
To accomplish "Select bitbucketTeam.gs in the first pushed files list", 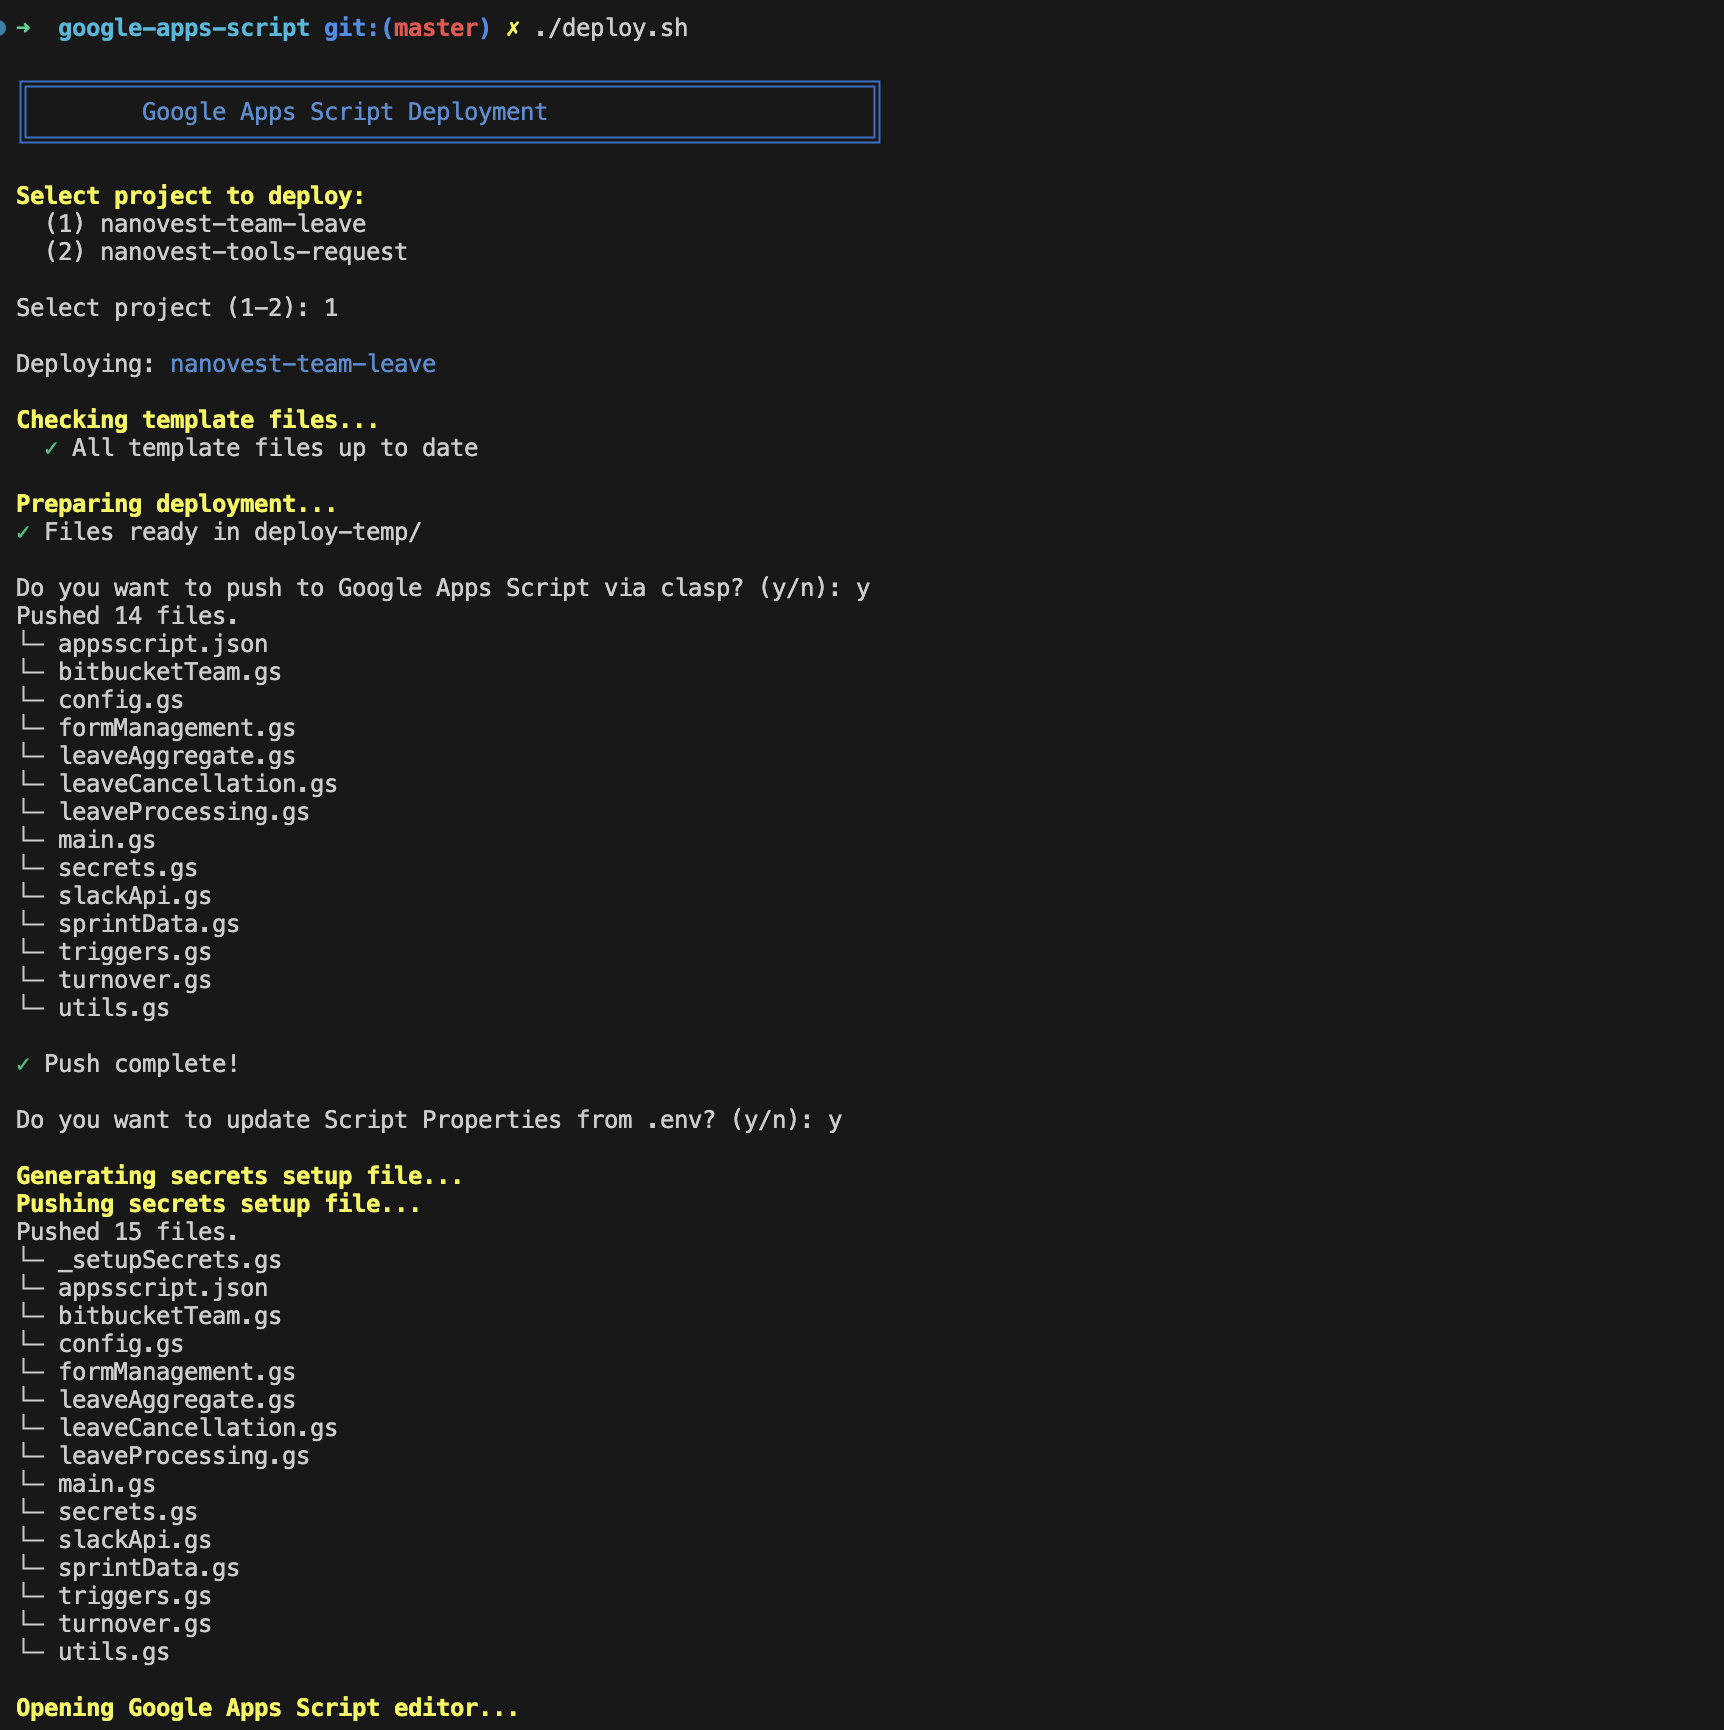I will click(170, 671).
